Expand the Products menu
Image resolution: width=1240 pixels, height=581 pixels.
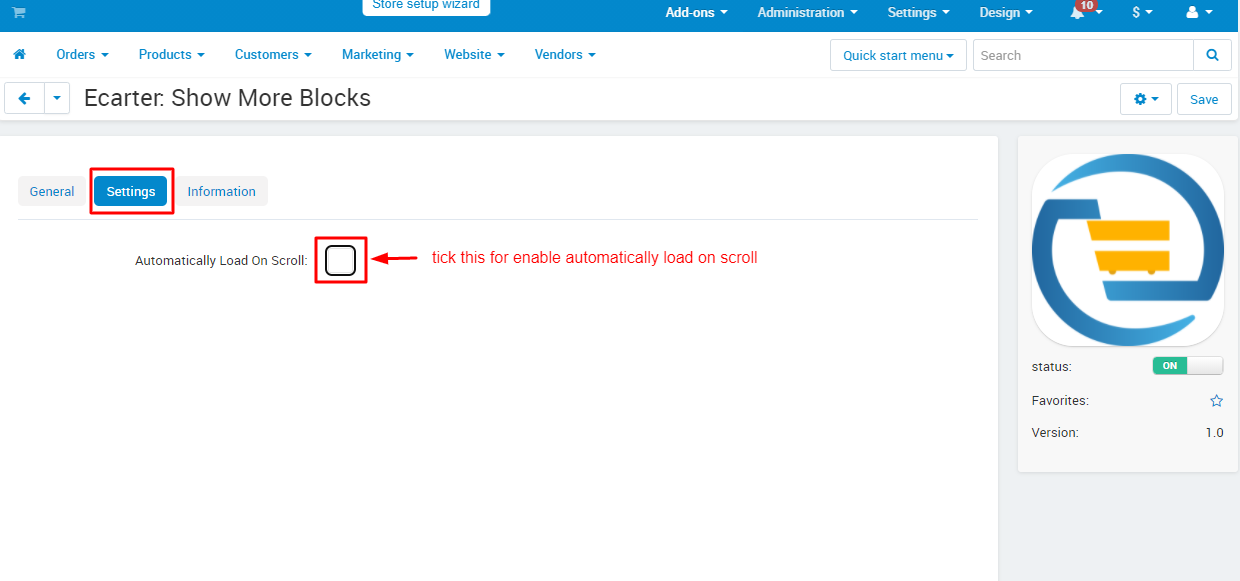point(171,55)
